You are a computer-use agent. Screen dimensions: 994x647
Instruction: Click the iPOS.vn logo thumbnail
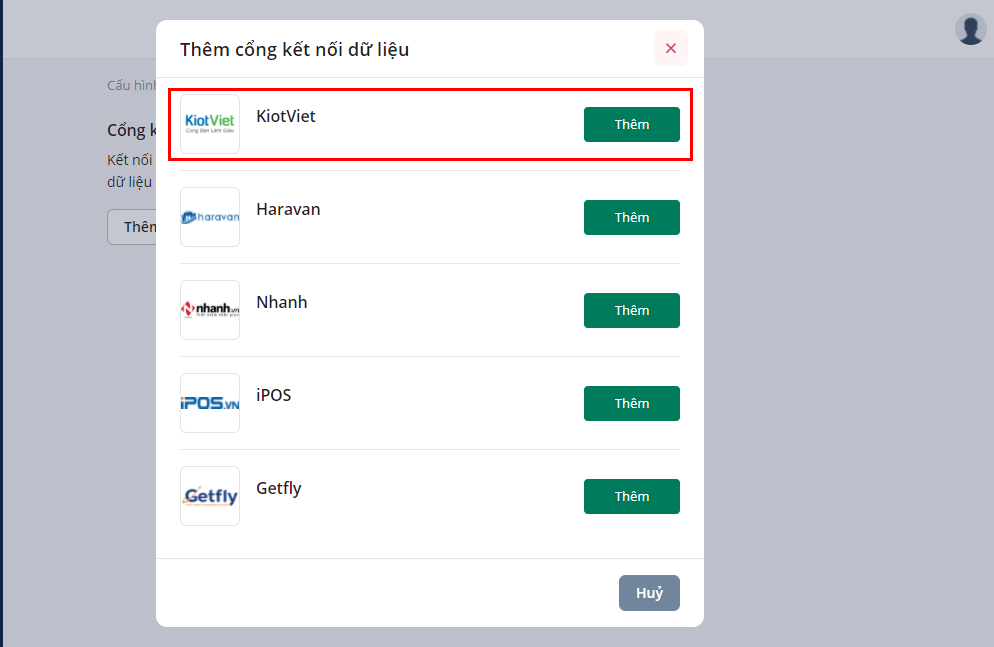(x=210, y=403)
